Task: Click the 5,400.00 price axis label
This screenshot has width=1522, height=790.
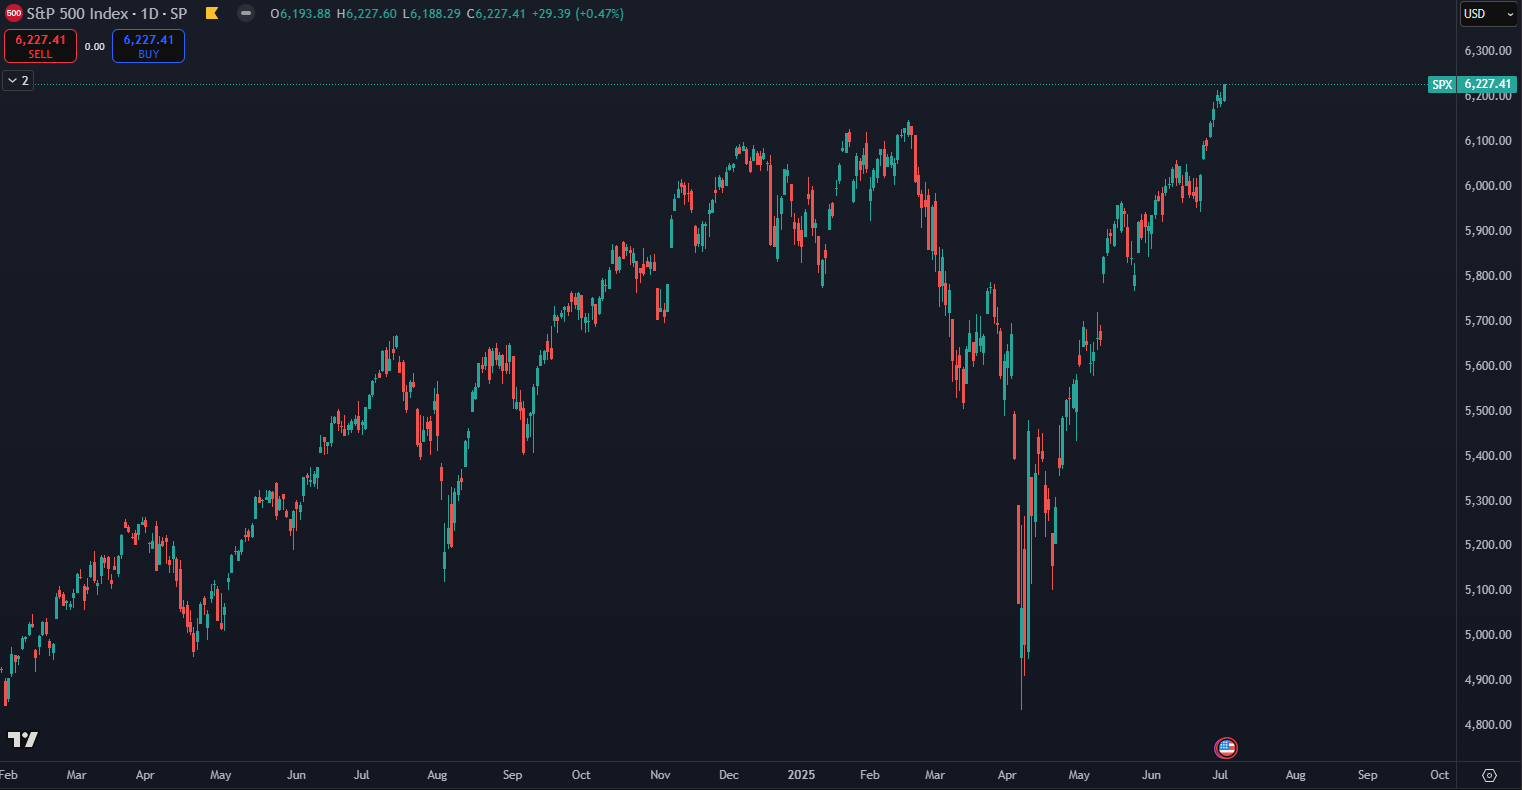Action: tap(1487, 456)
